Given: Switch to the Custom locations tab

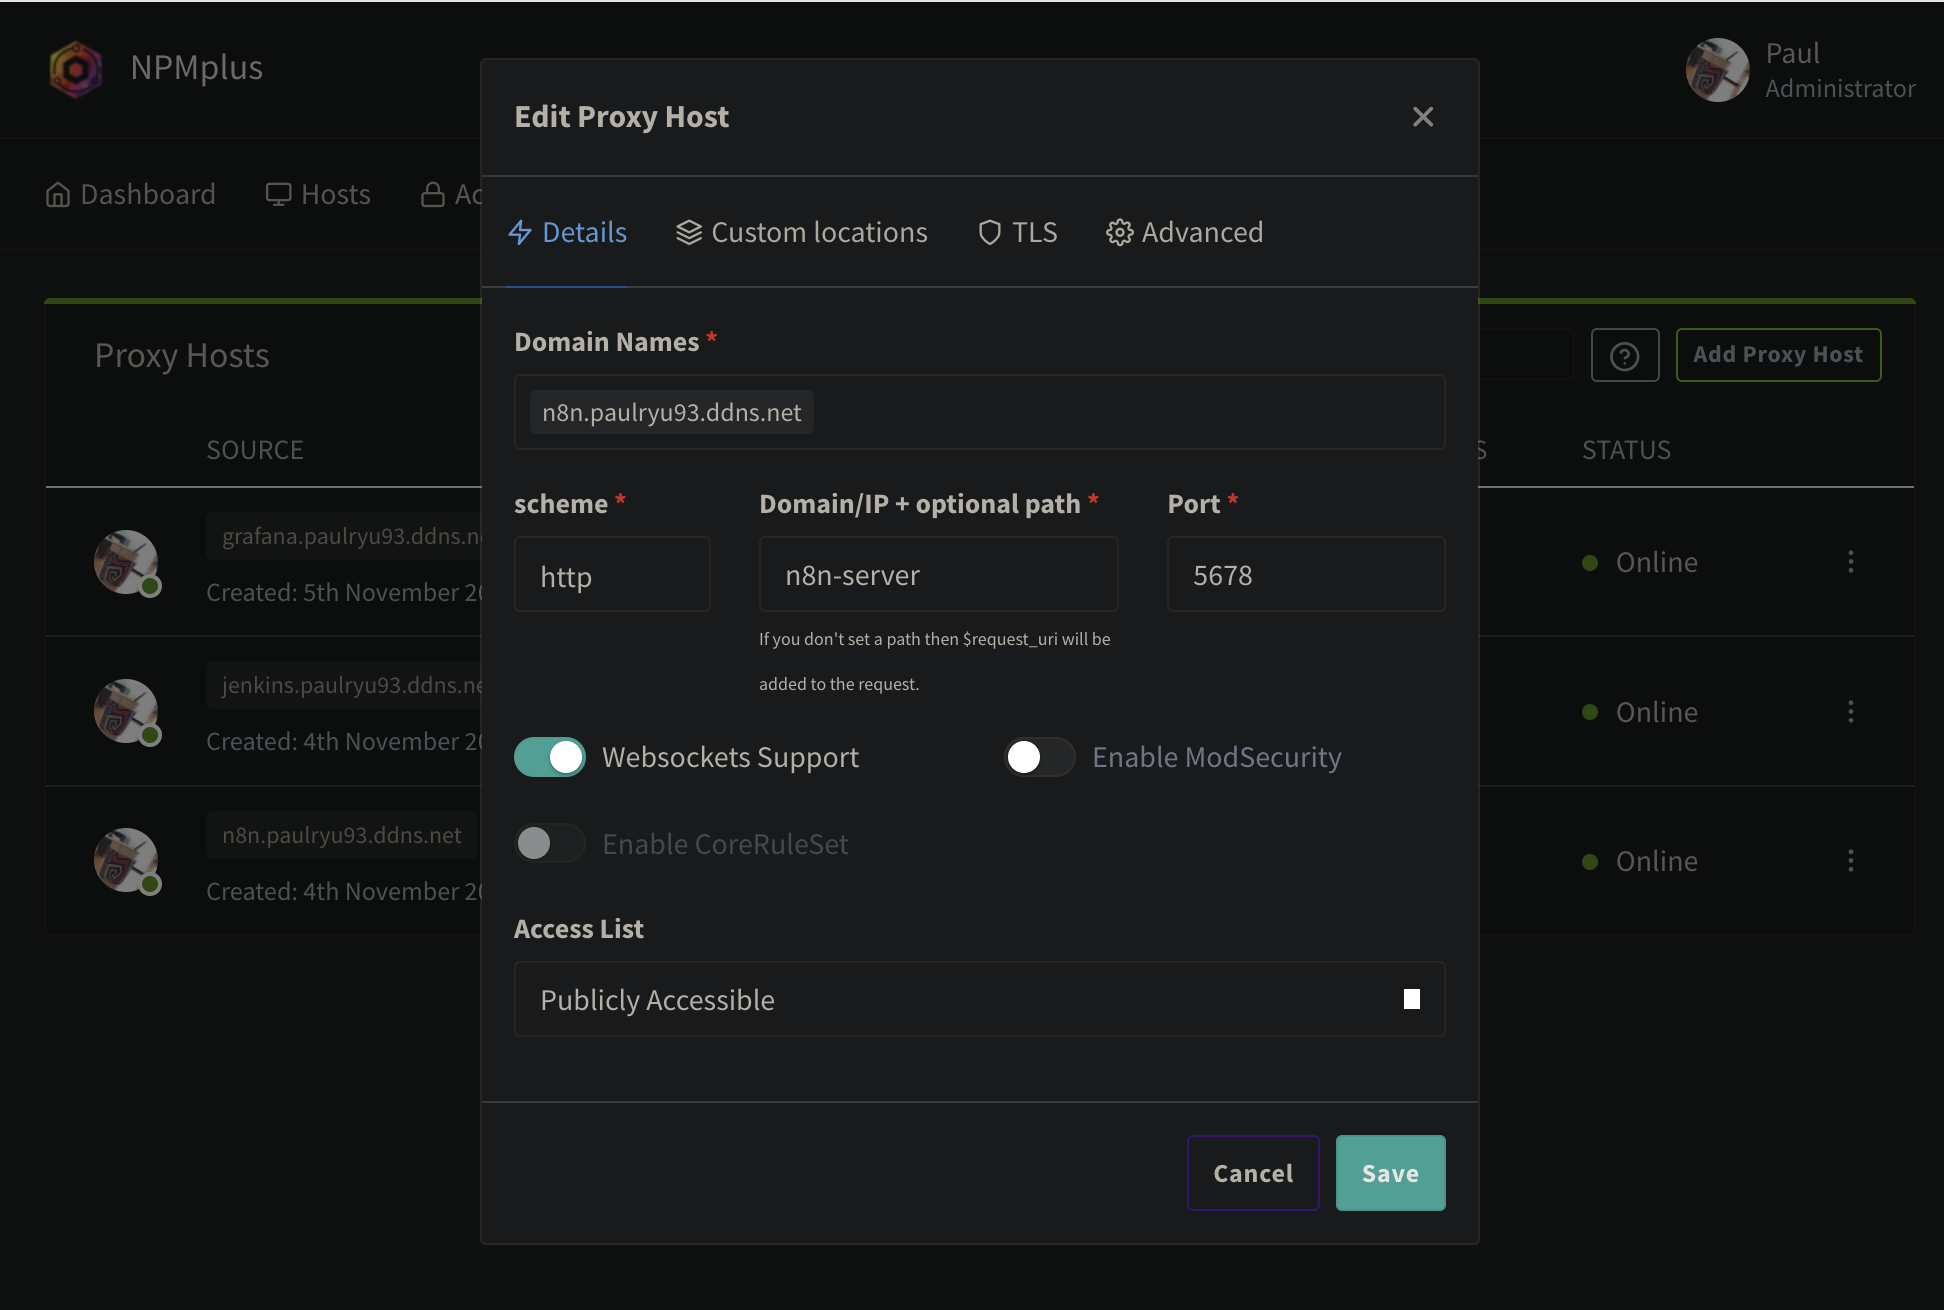Looking at the screenshot, I should coord(801,233).
